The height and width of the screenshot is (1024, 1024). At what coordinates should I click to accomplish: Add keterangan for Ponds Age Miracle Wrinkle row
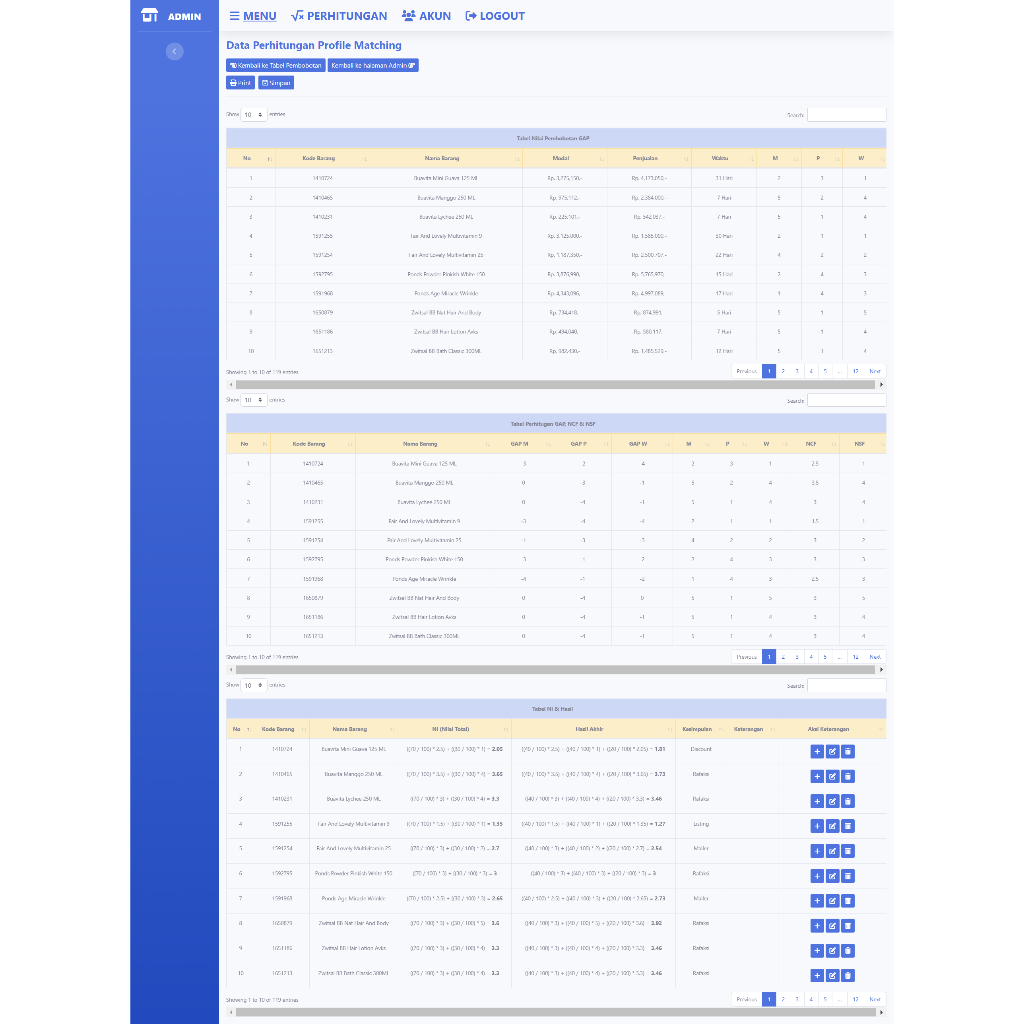coord(817,901)
